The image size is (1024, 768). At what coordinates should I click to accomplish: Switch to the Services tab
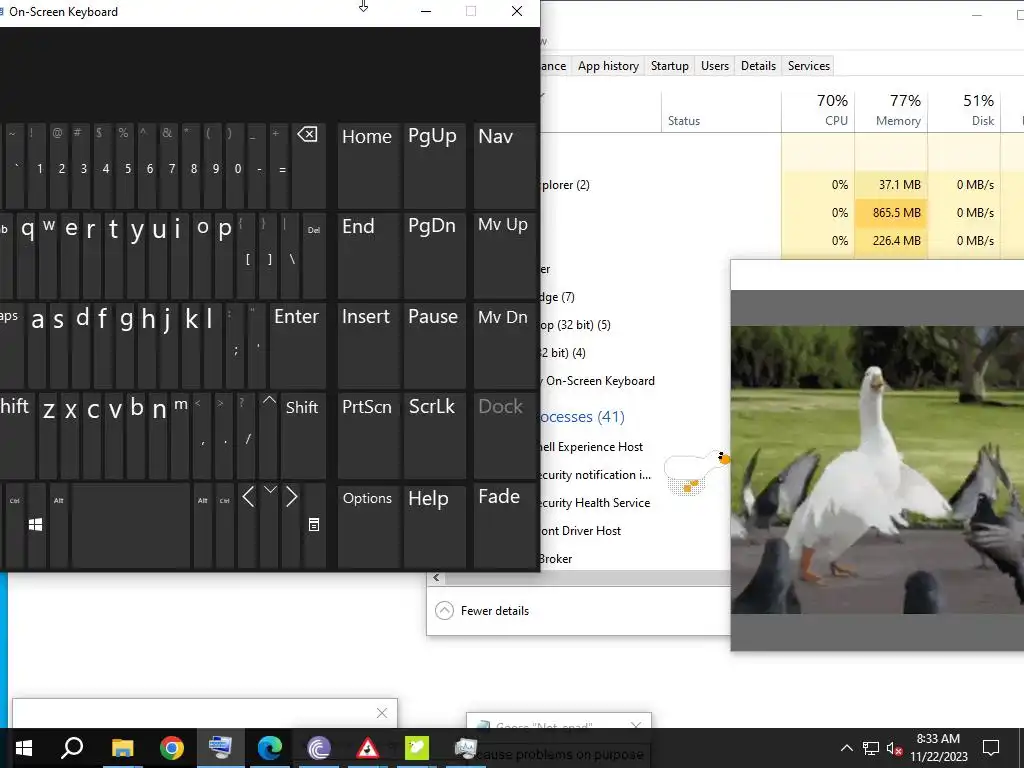point(808,66)
